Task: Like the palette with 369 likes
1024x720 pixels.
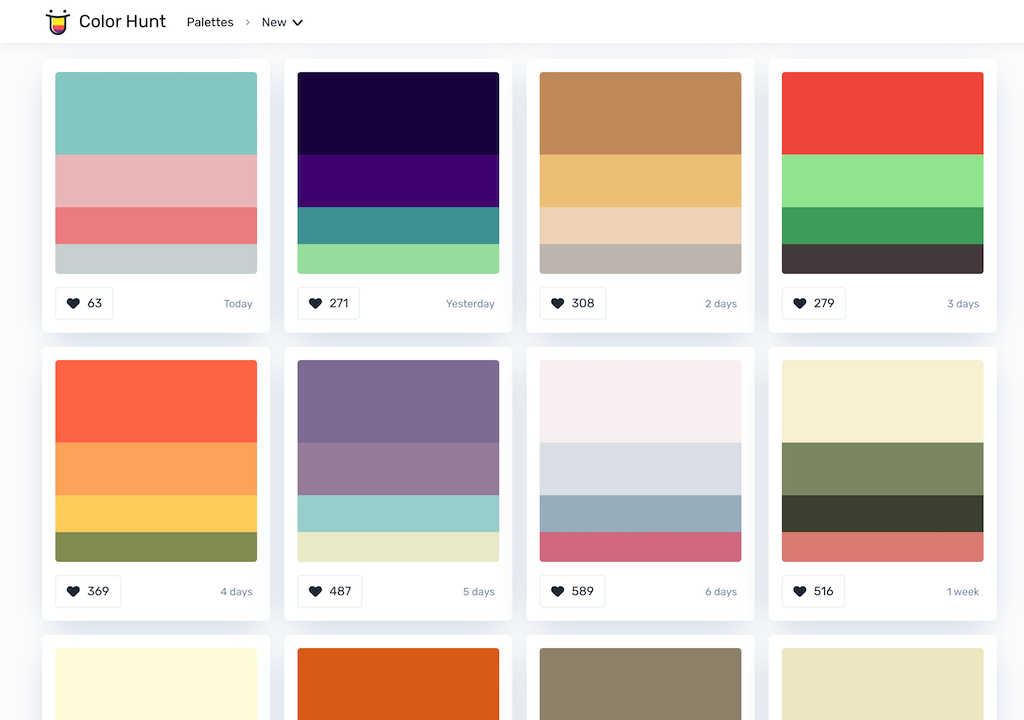Action: (88, 591)
